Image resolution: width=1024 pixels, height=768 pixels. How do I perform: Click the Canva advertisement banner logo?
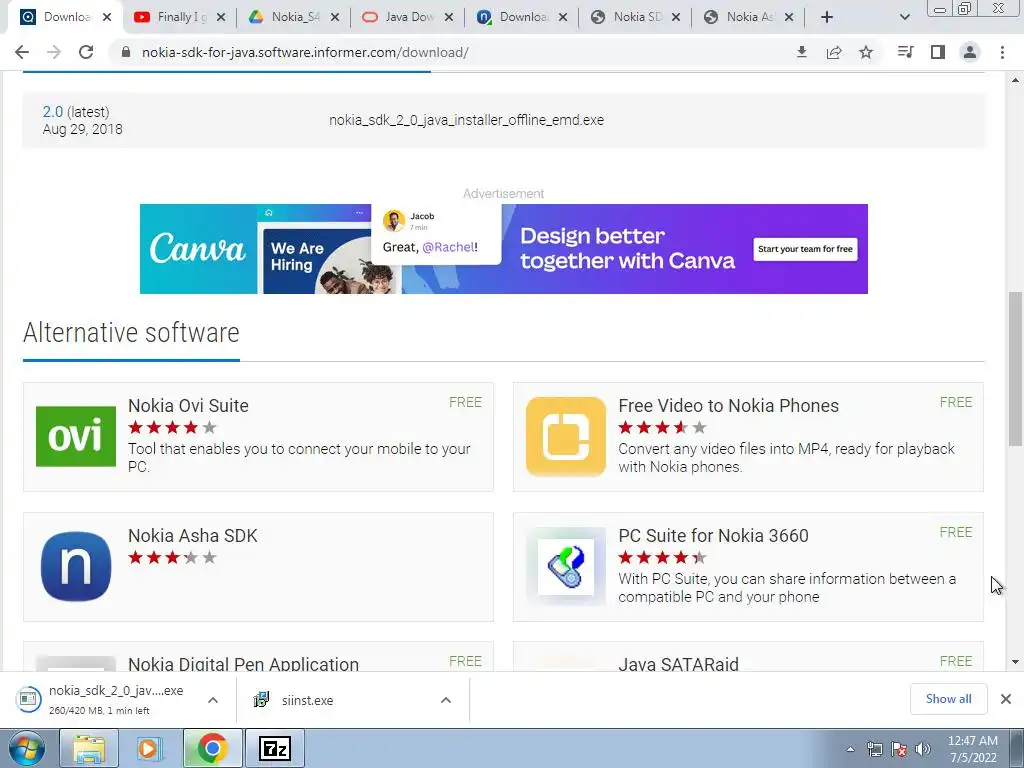(x=197, y=249)
